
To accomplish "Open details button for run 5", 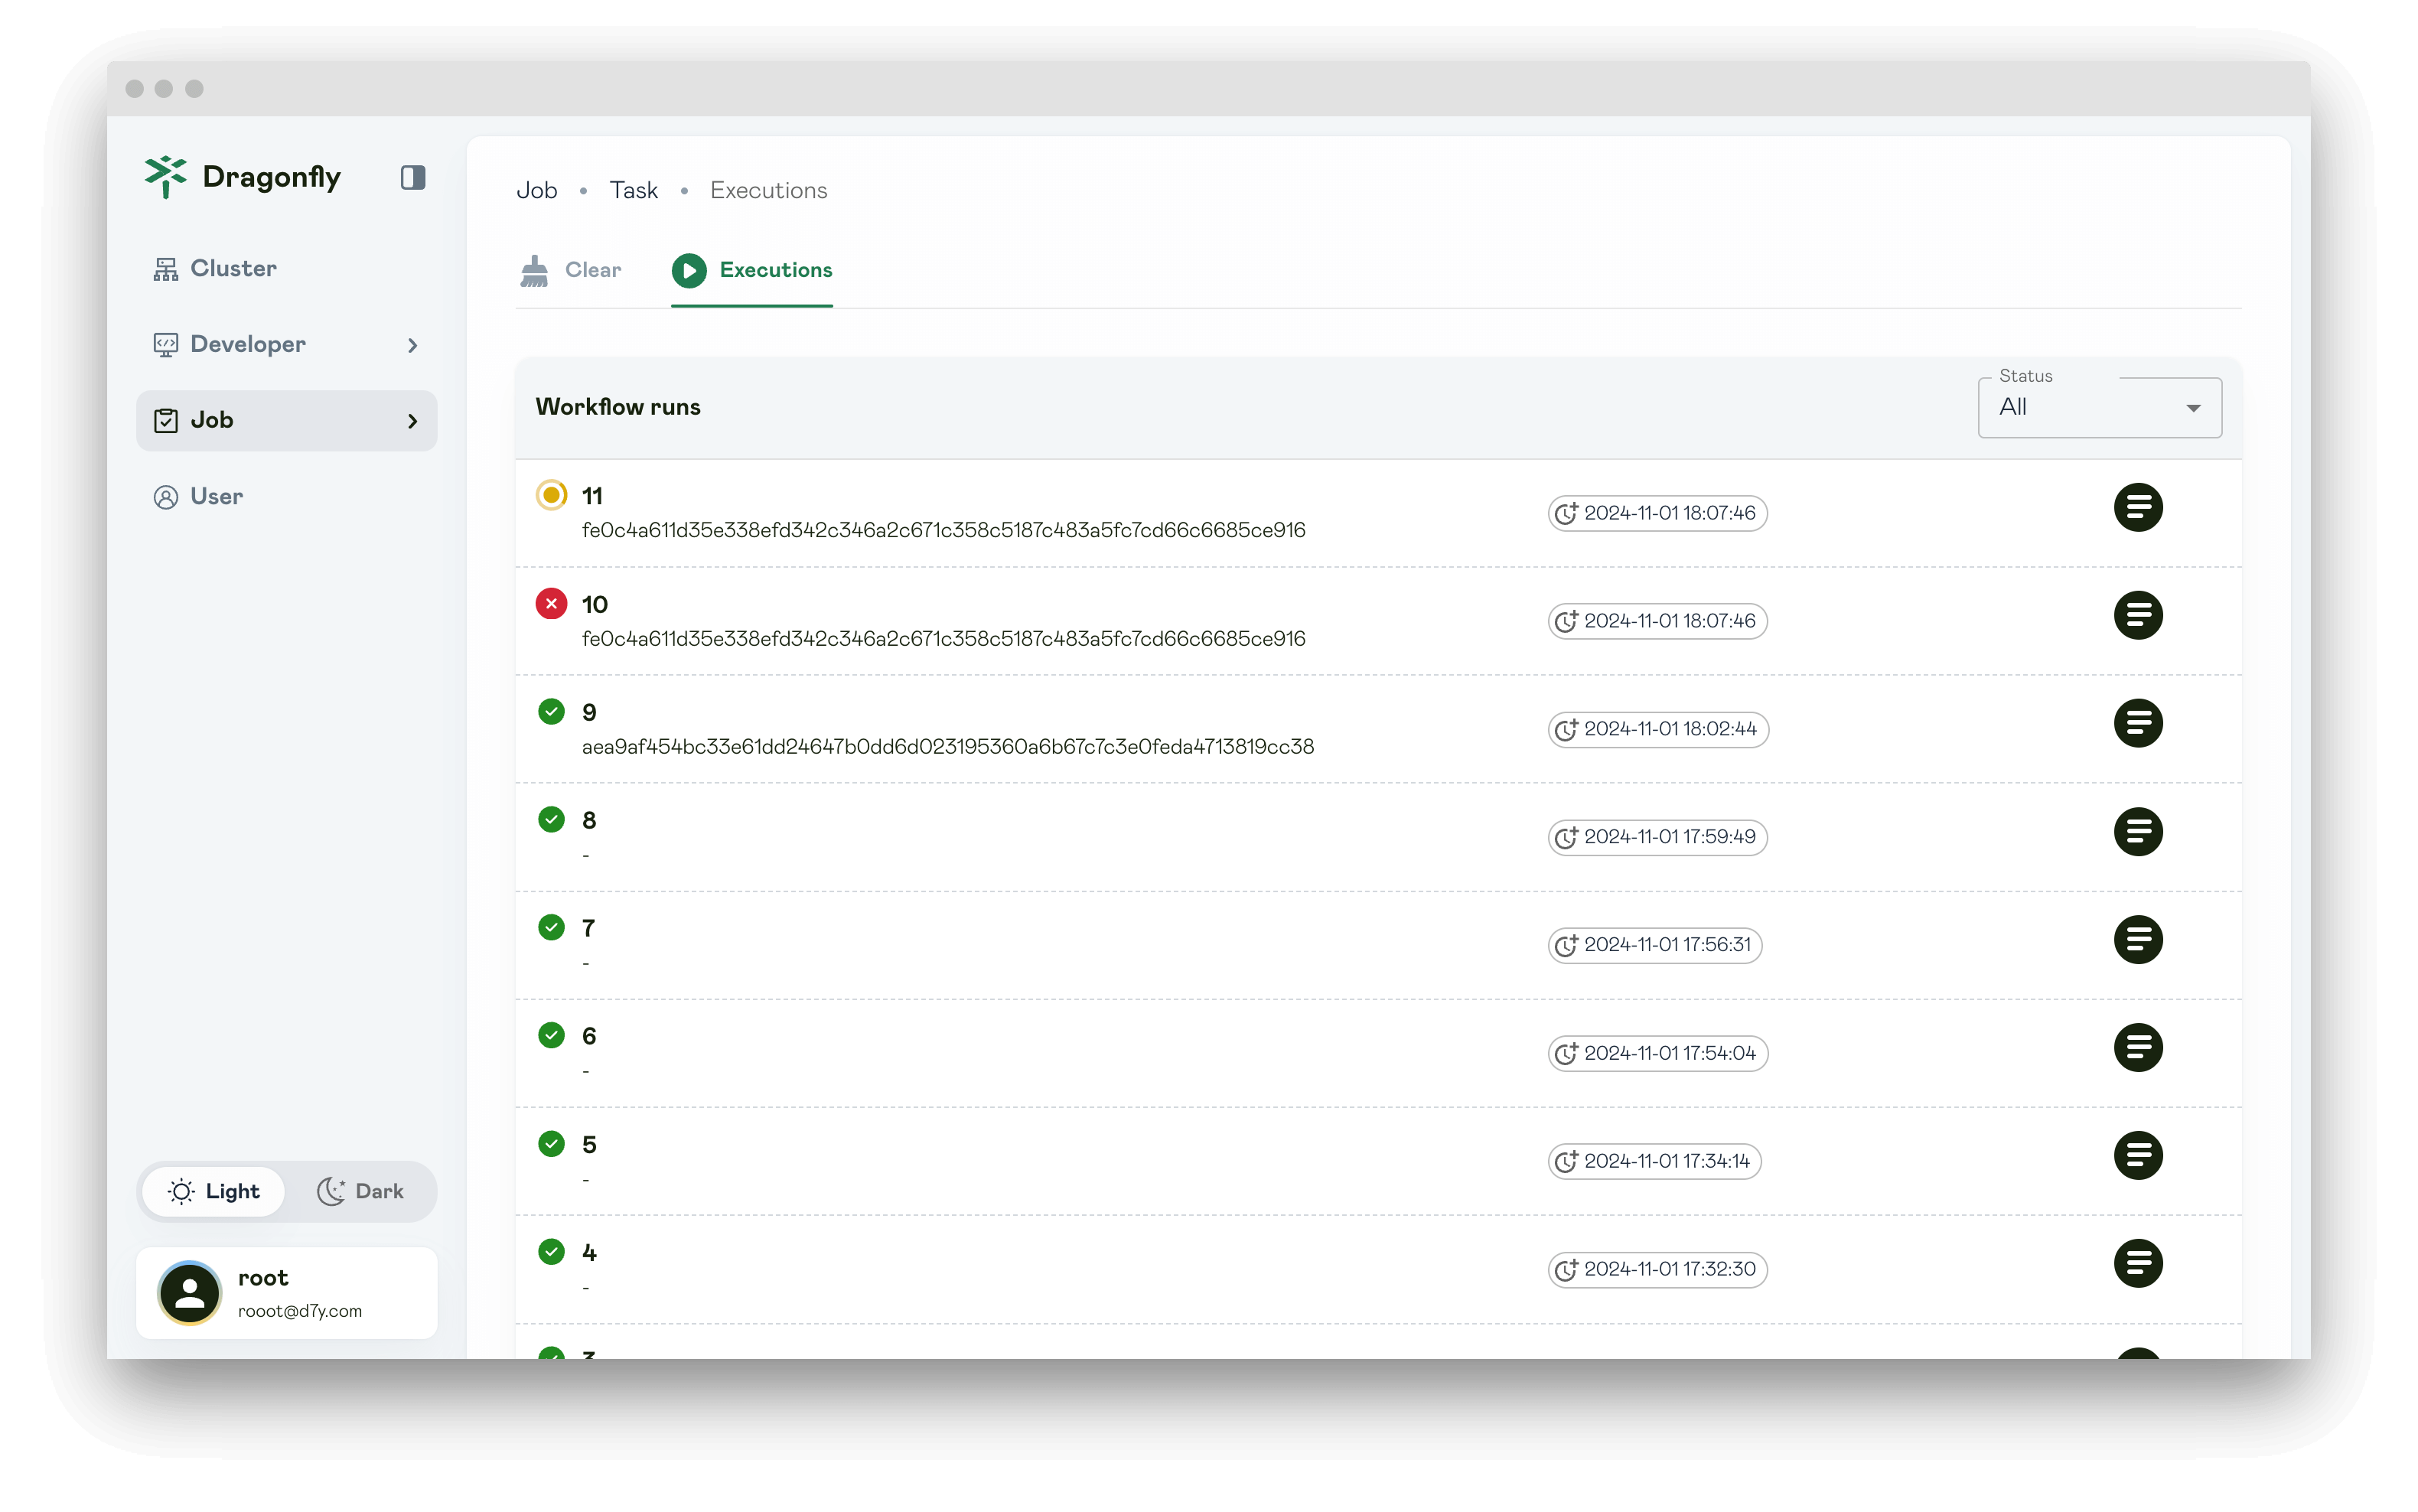I will click(x=2138, y=1156).
